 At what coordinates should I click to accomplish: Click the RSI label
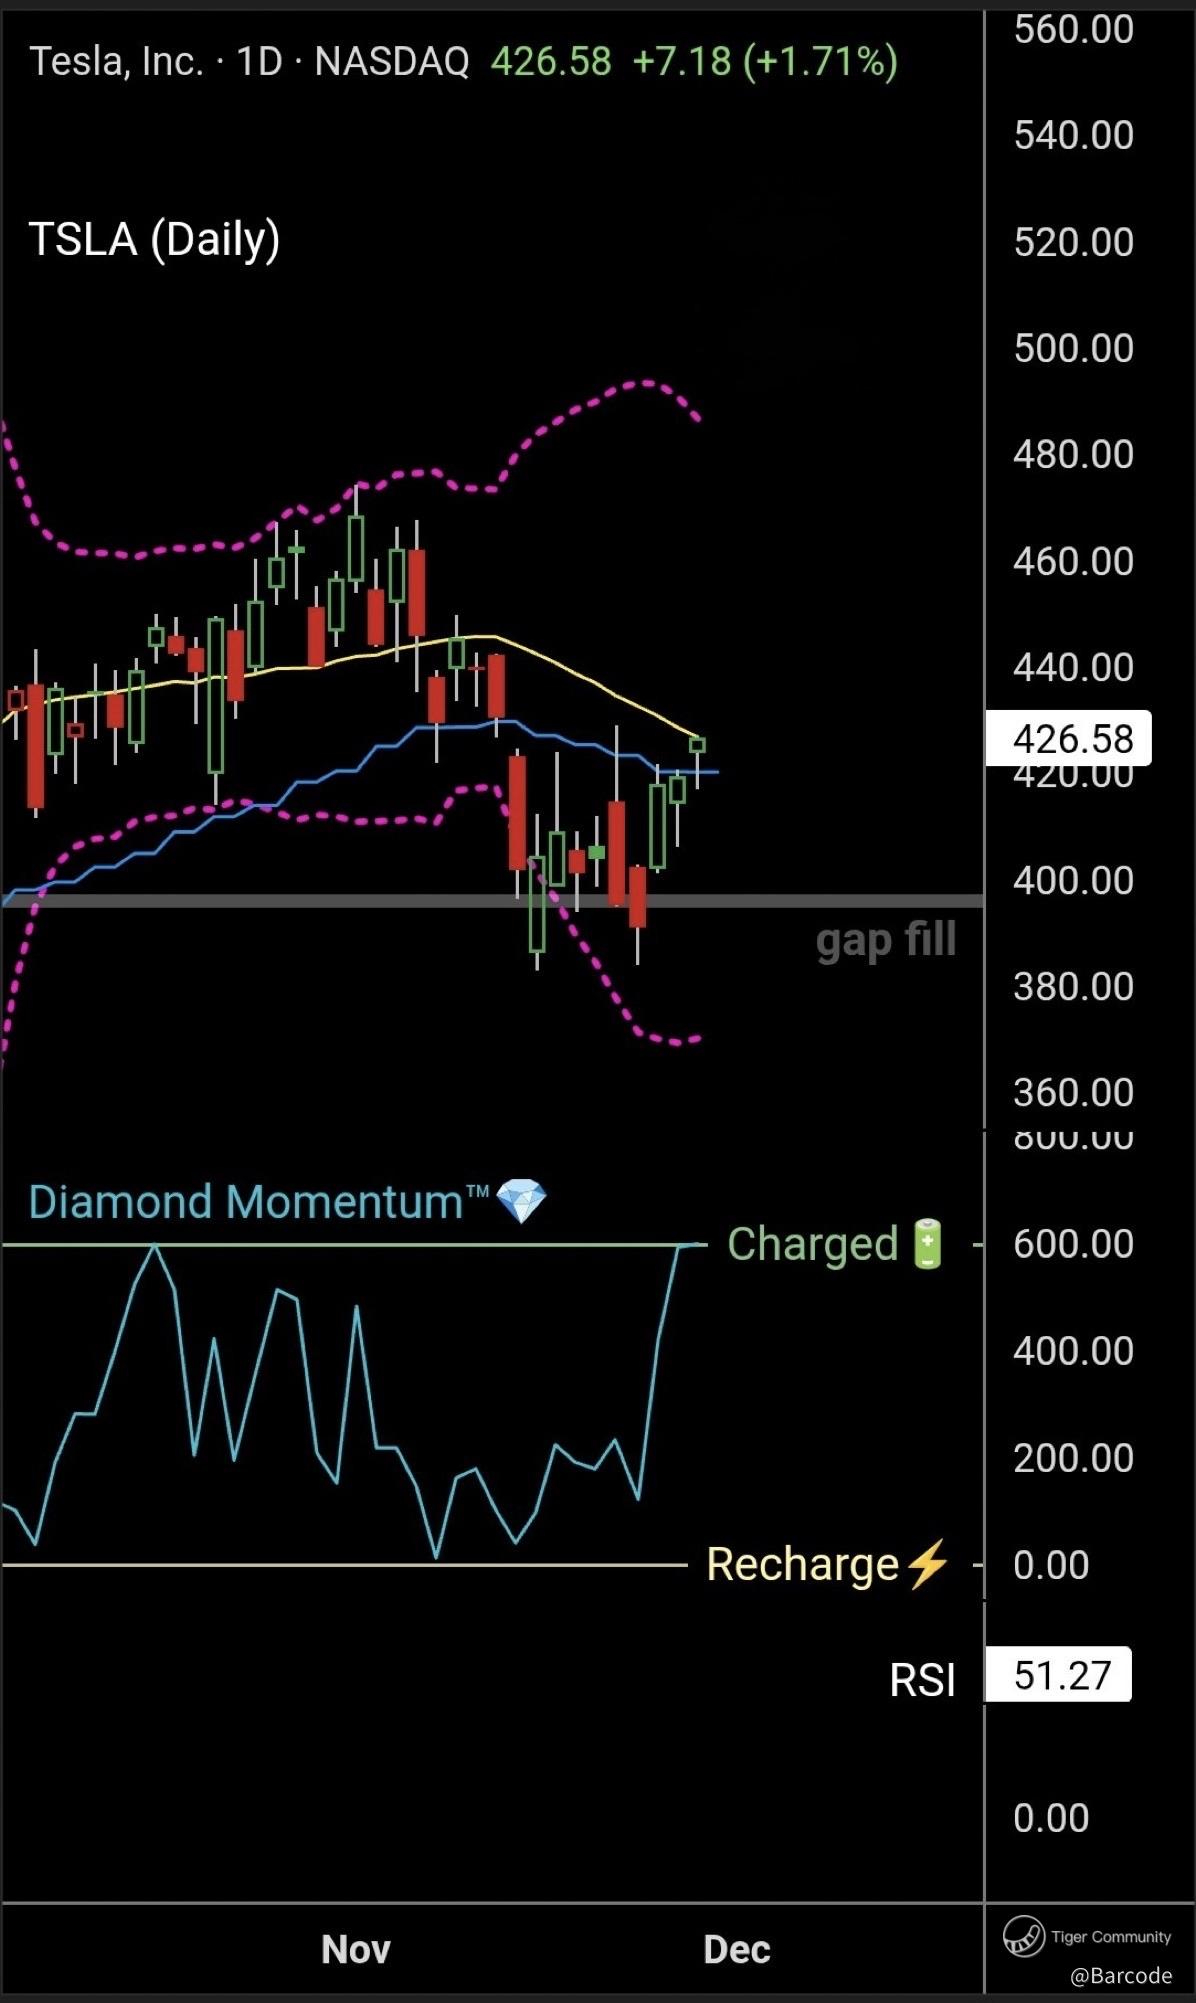pyautogui.click(x=922, y=1680)
